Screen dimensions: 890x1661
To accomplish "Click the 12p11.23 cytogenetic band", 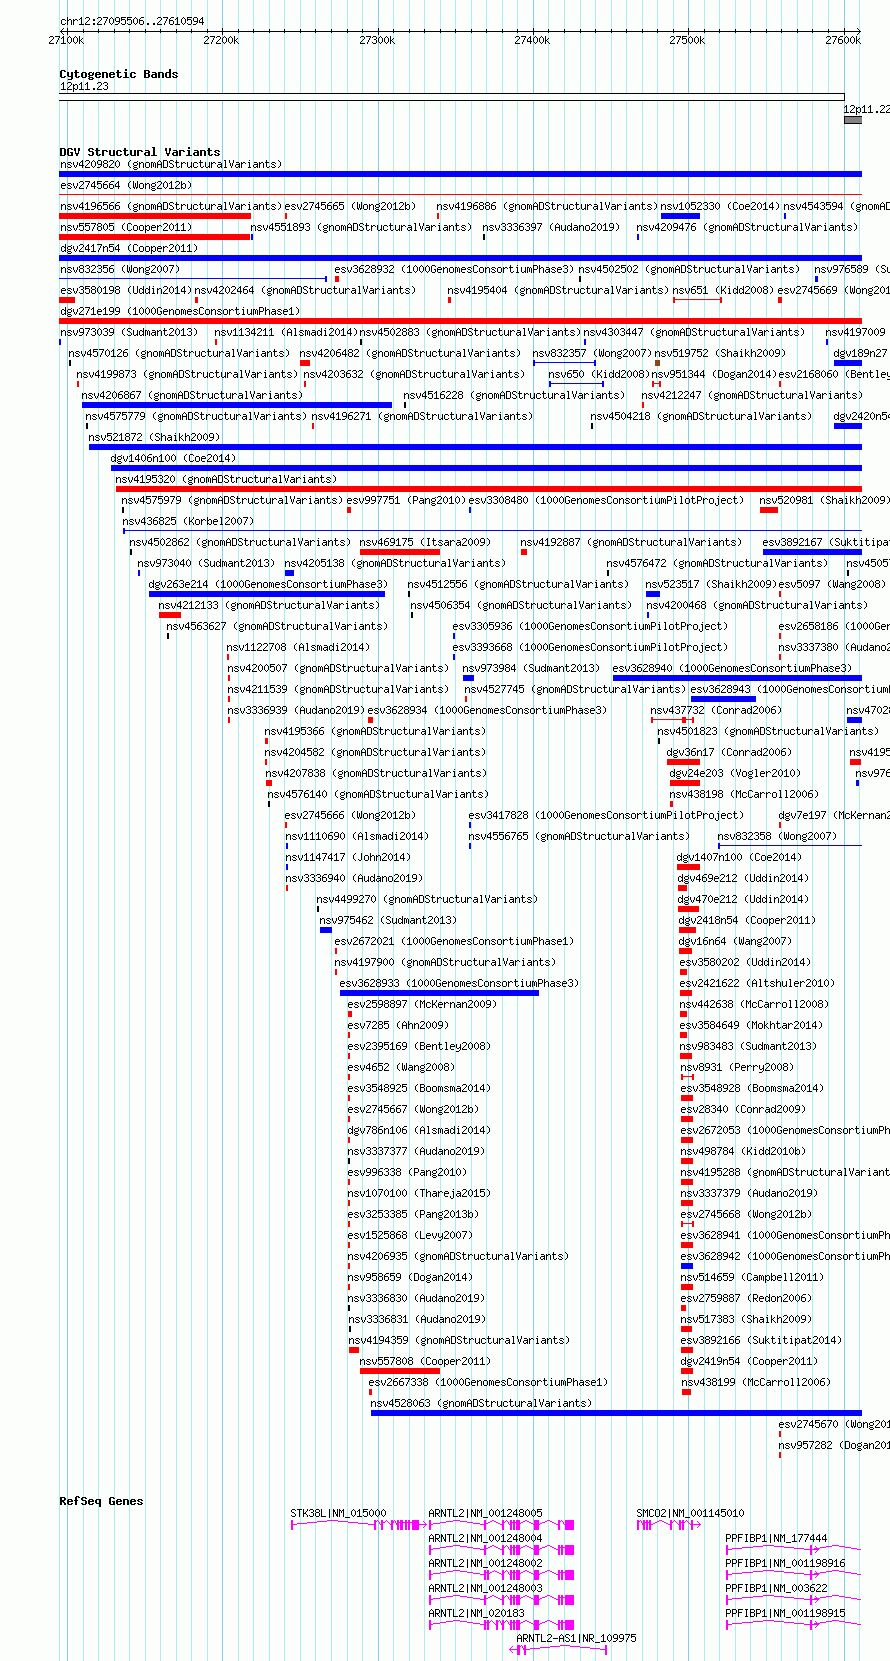I will pos(452,96).
